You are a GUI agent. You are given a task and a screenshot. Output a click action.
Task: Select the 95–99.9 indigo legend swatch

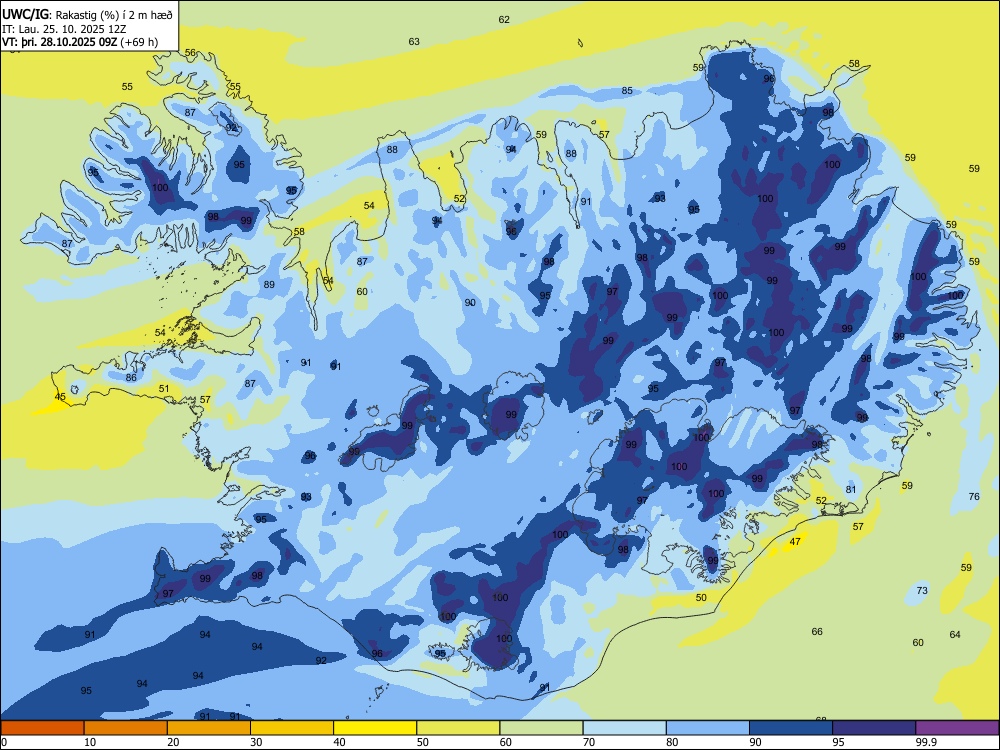point(874,728)
